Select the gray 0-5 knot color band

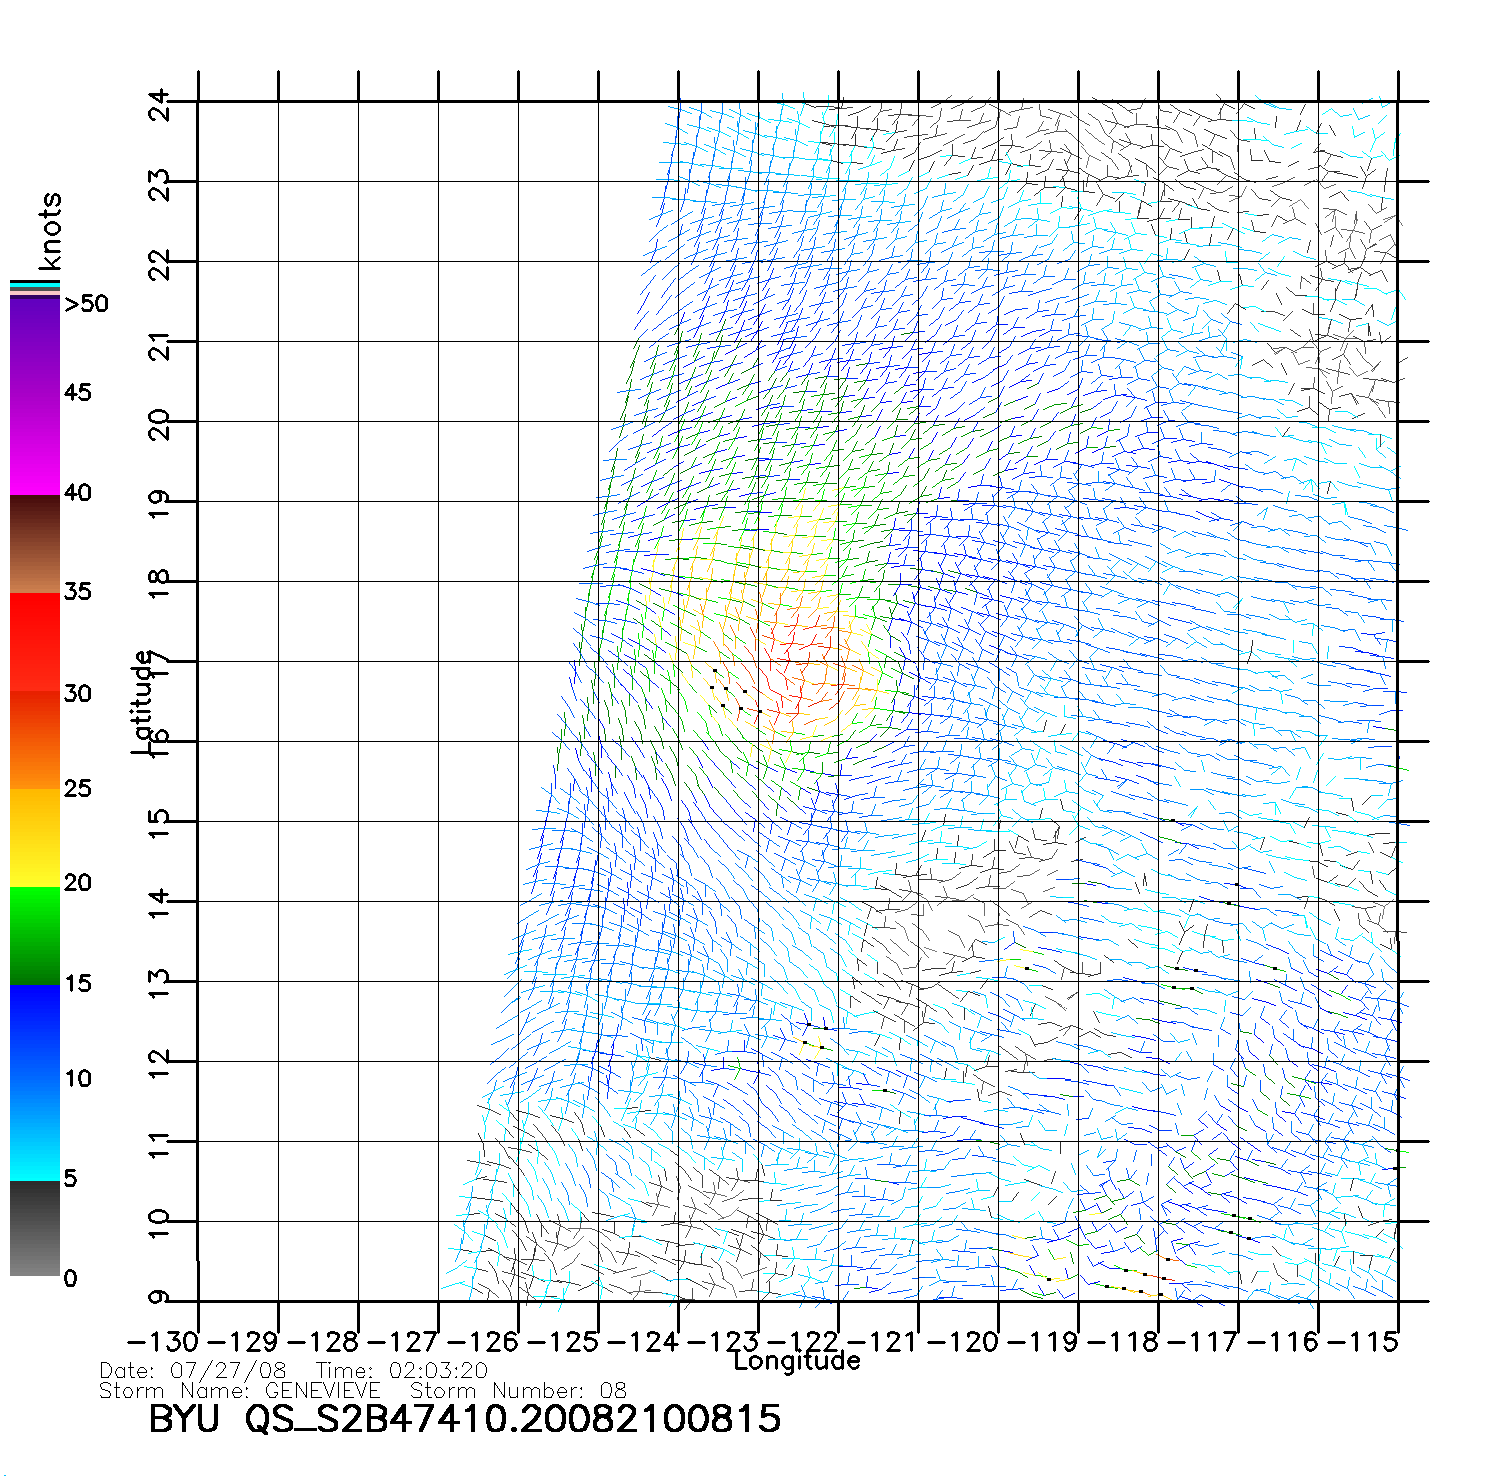(35, 1228)
